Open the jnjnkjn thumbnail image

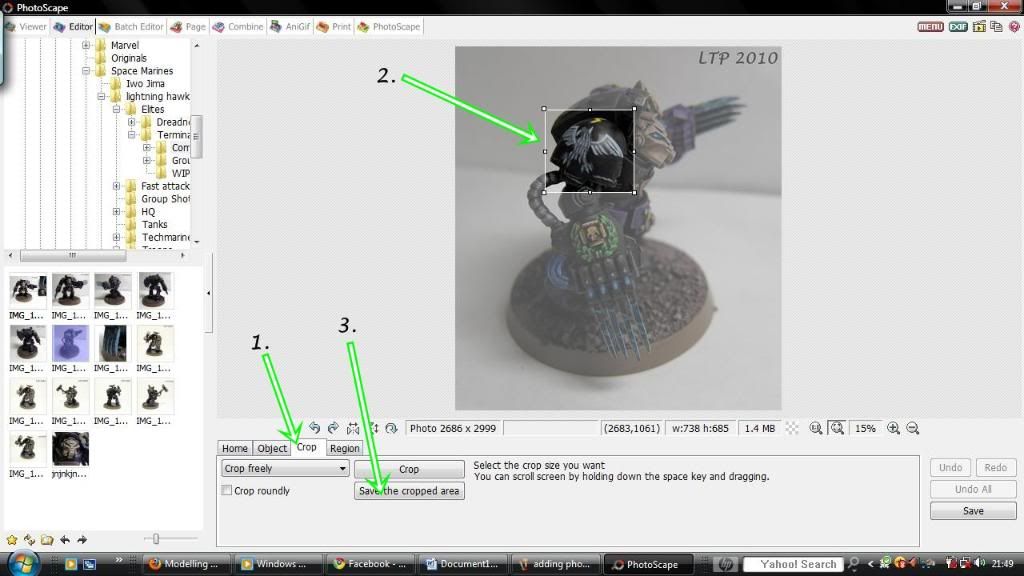coord(70,449)
